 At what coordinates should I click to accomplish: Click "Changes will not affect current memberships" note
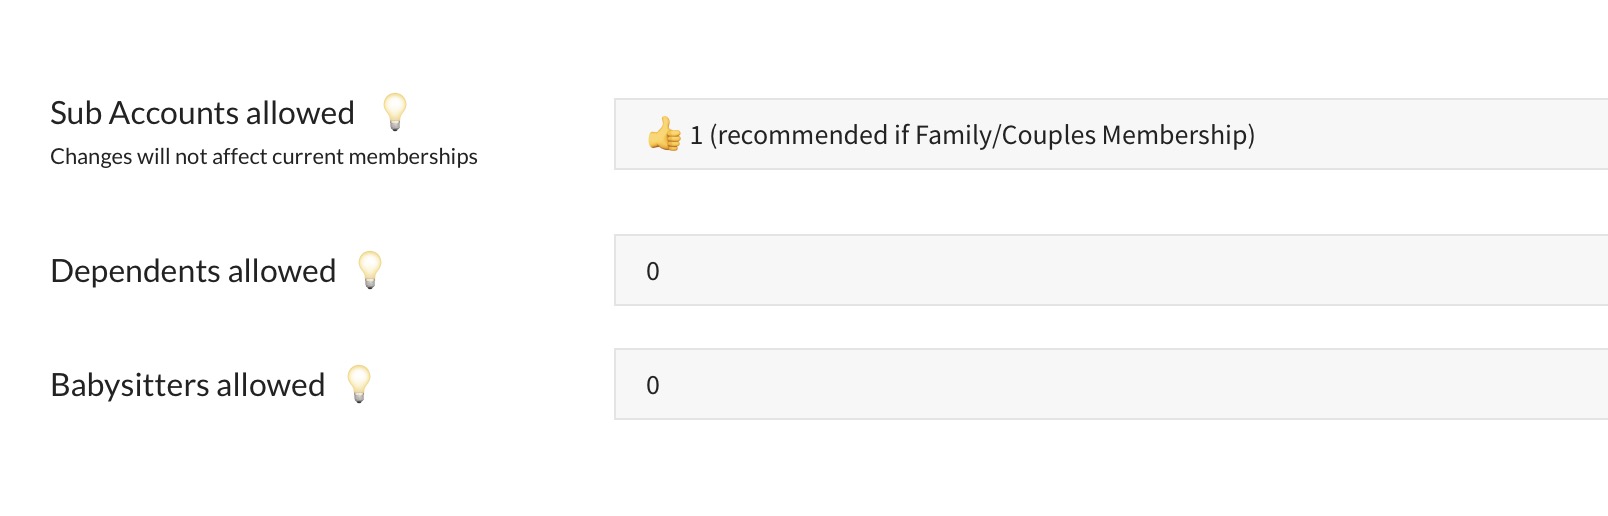click(264, 157)
